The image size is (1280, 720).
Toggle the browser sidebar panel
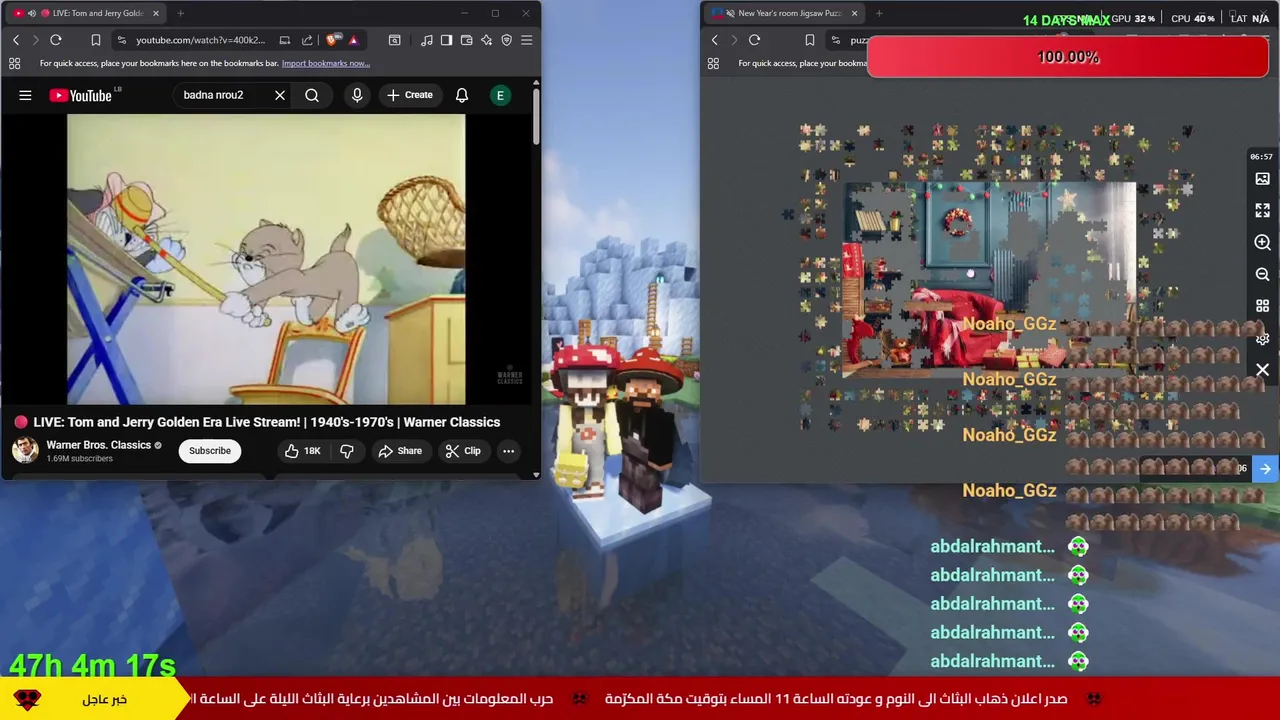(x=446, y=40)
